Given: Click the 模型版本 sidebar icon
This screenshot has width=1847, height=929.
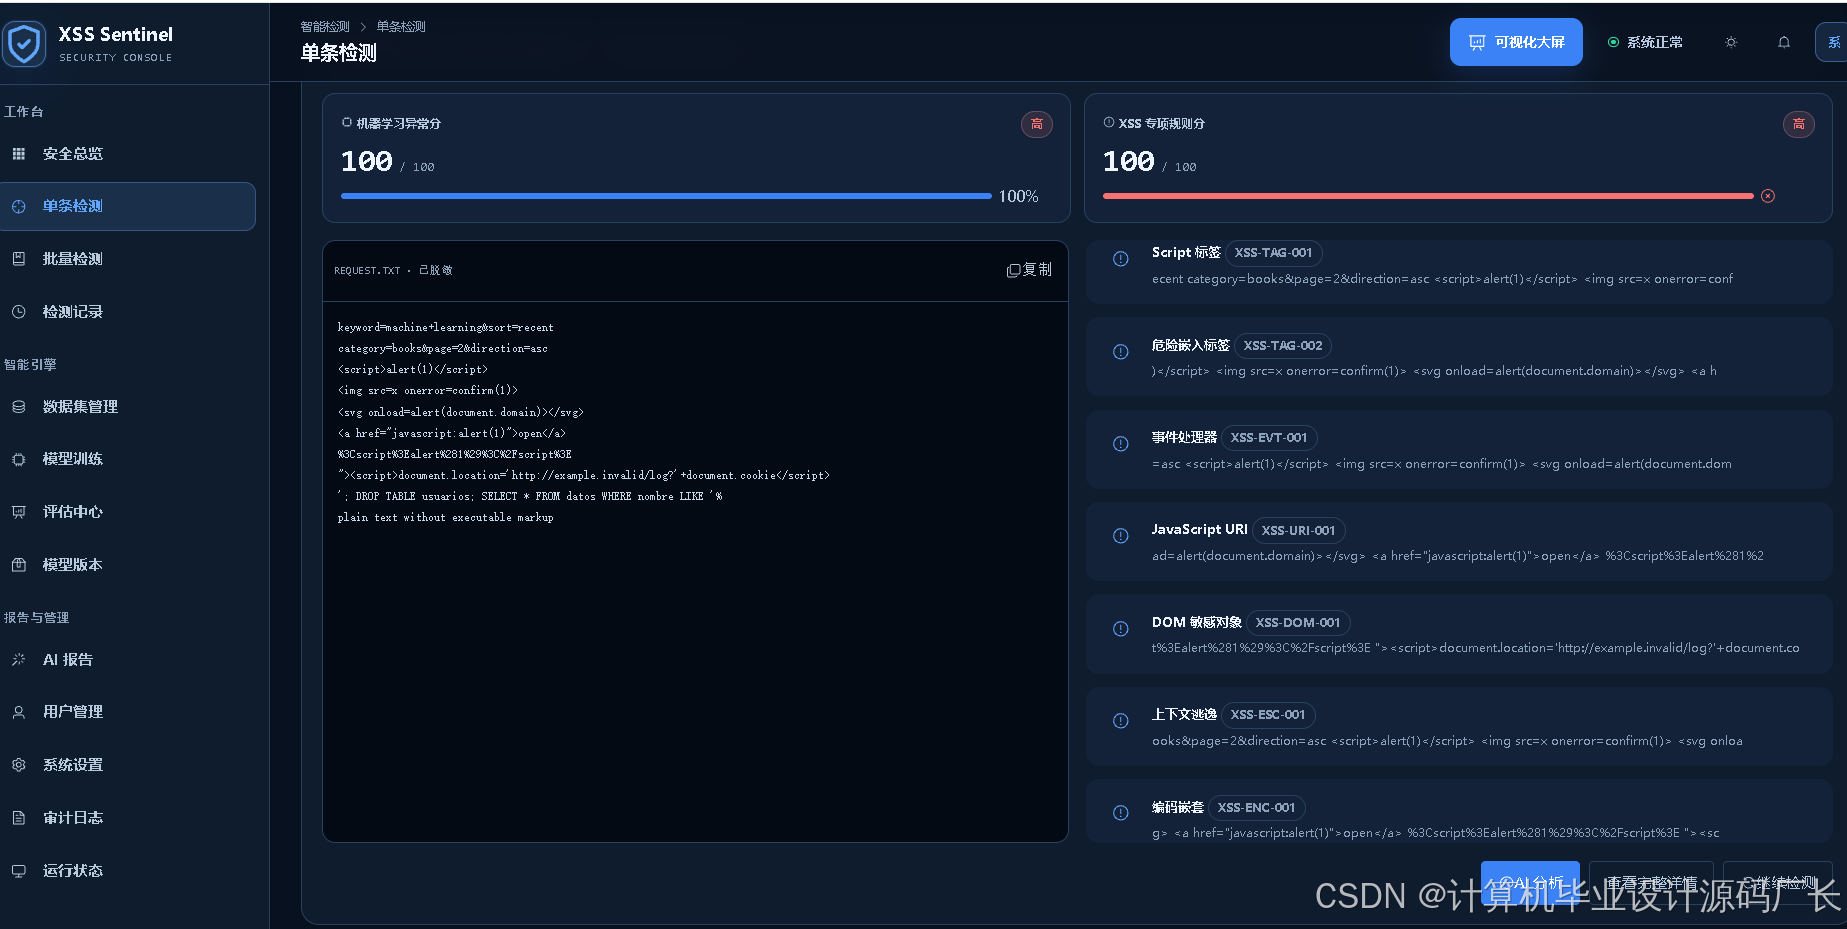Looking at the screenshot, I should click(x=18, y=565).
